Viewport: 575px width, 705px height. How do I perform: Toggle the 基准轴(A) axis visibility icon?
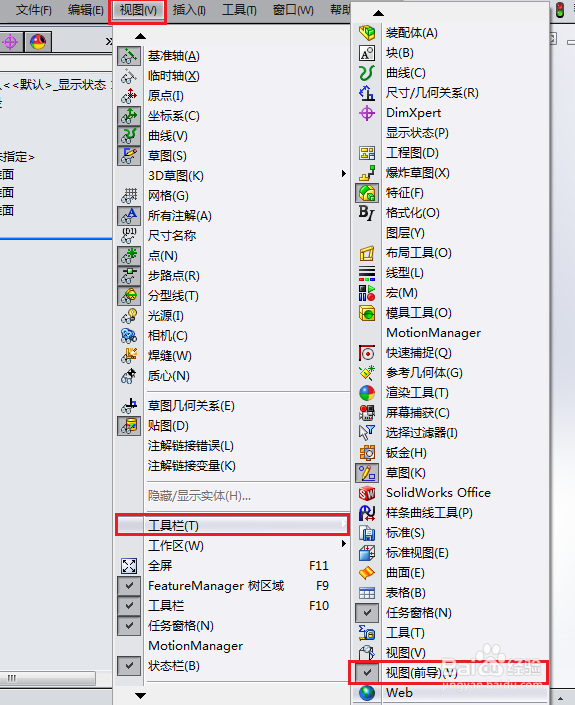tap(129, 56)
